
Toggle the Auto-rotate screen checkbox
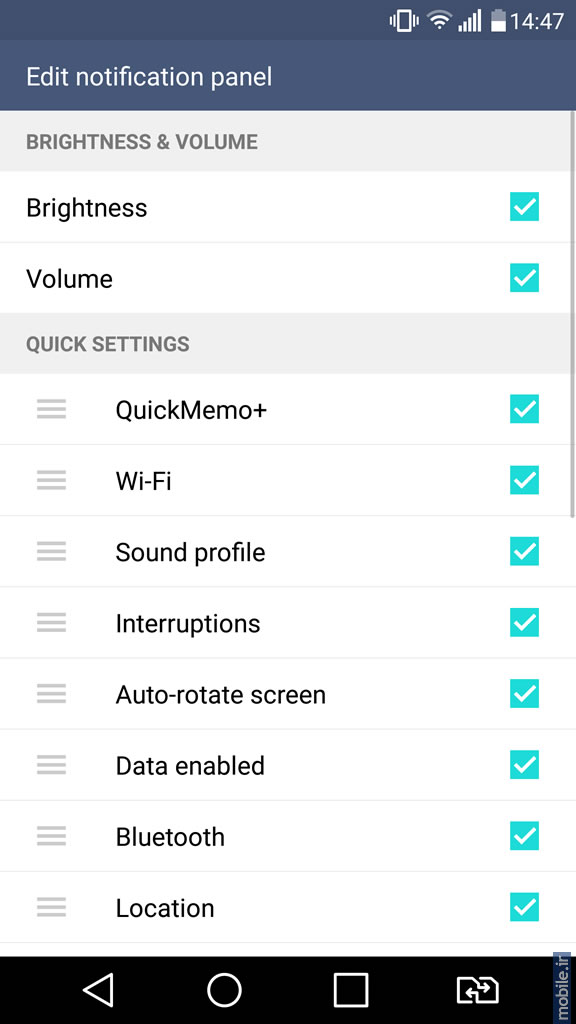click(524, 694)
